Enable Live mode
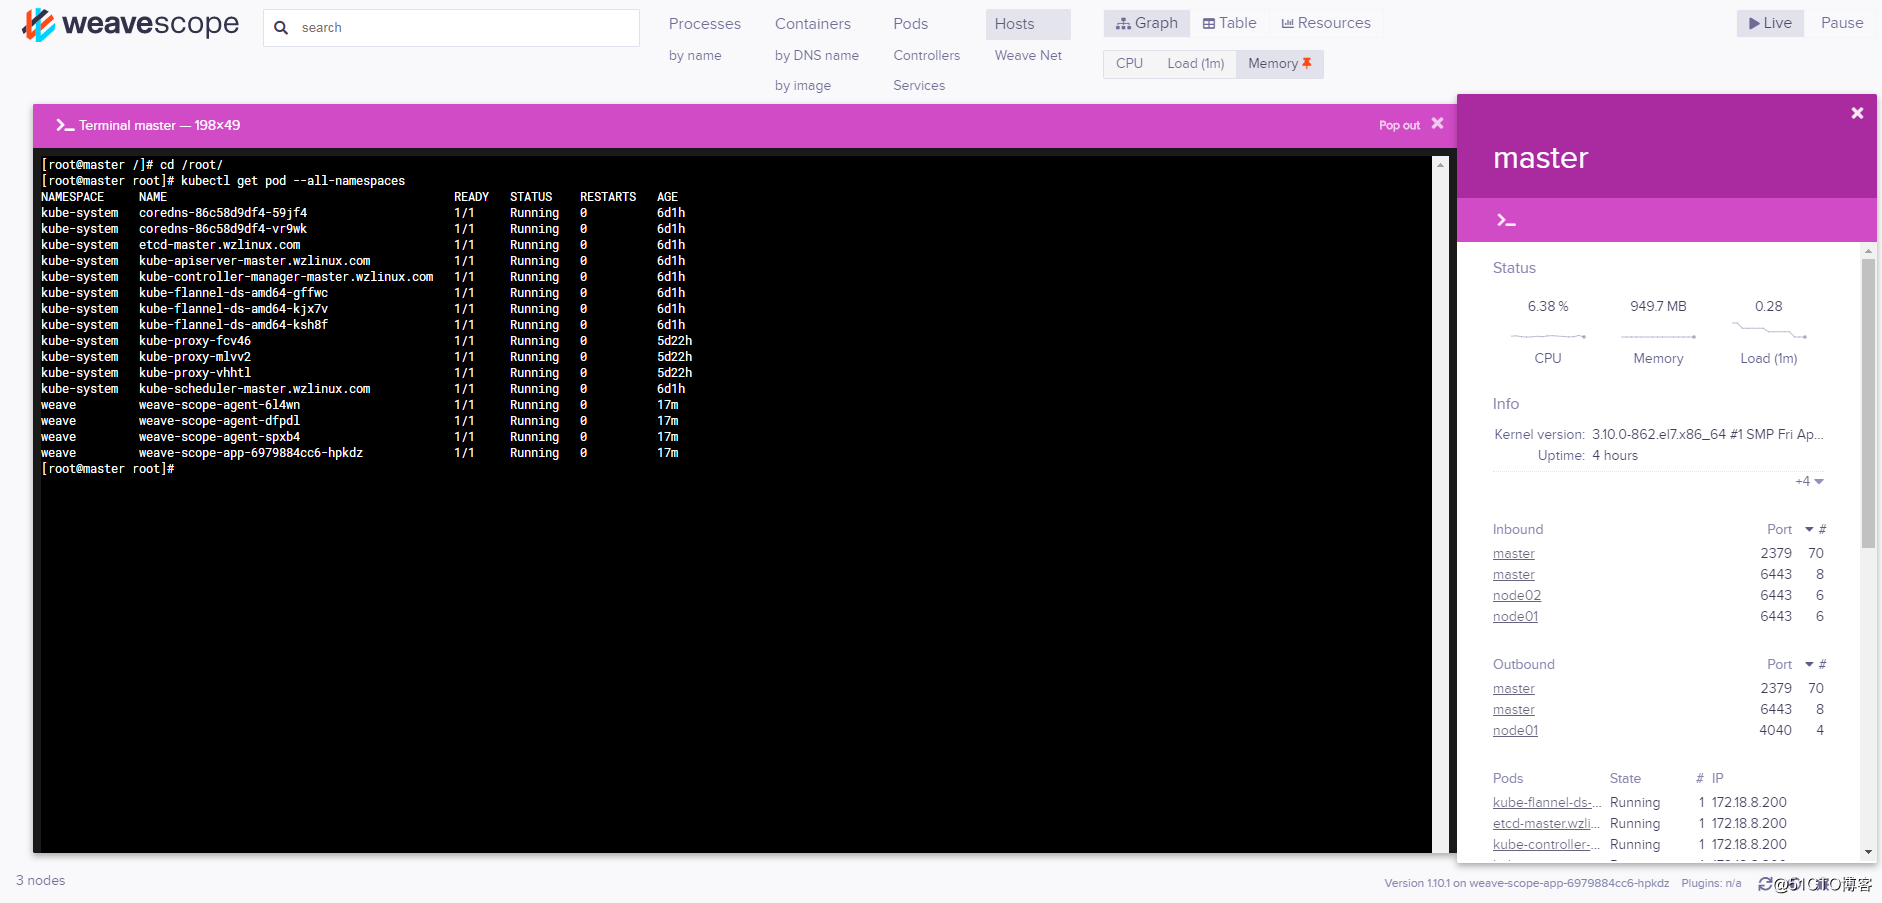1882x903 pixels. (x=1770, y=23)
